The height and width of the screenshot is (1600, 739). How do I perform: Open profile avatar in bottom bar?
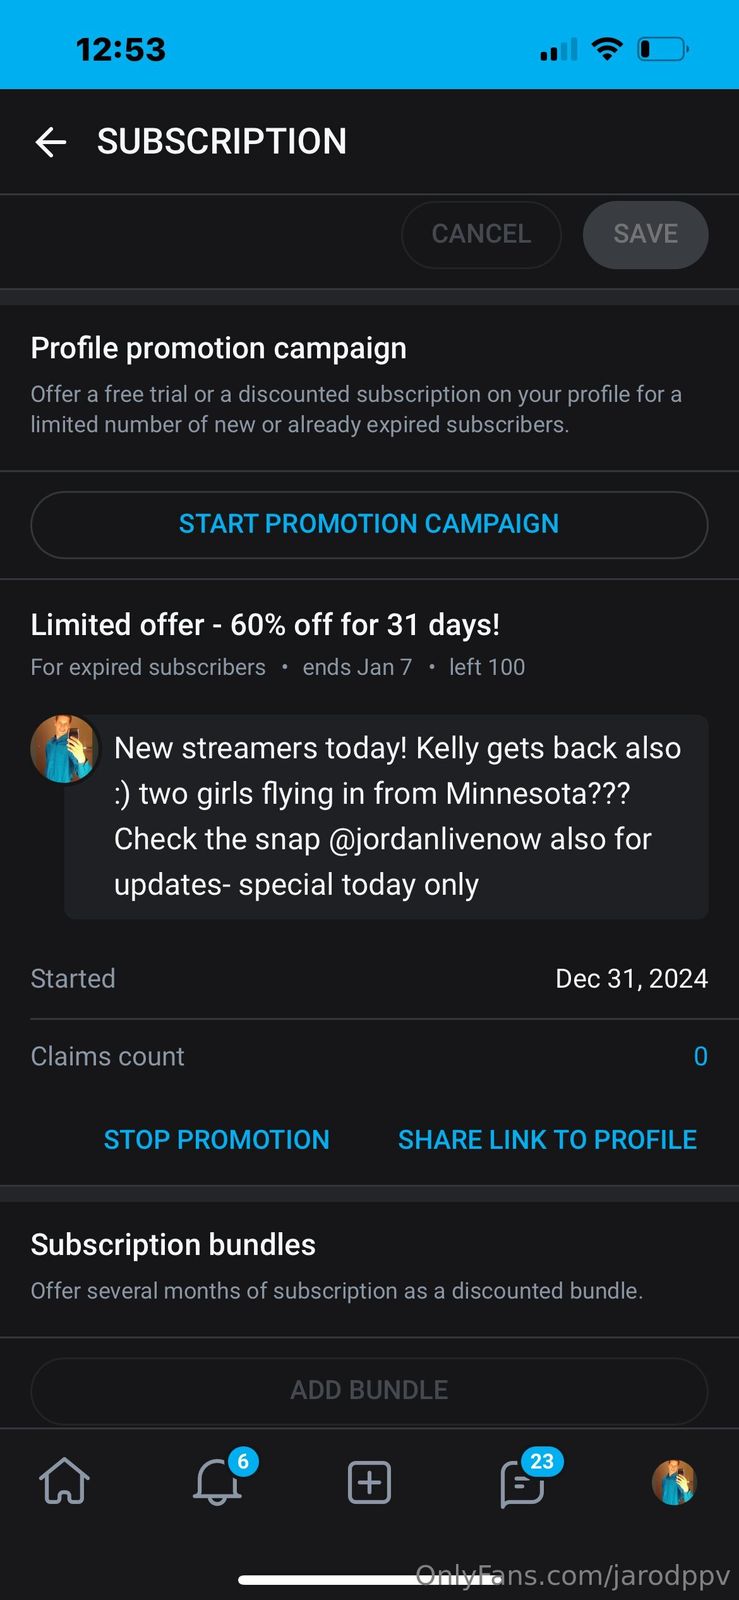(674, 1482)
